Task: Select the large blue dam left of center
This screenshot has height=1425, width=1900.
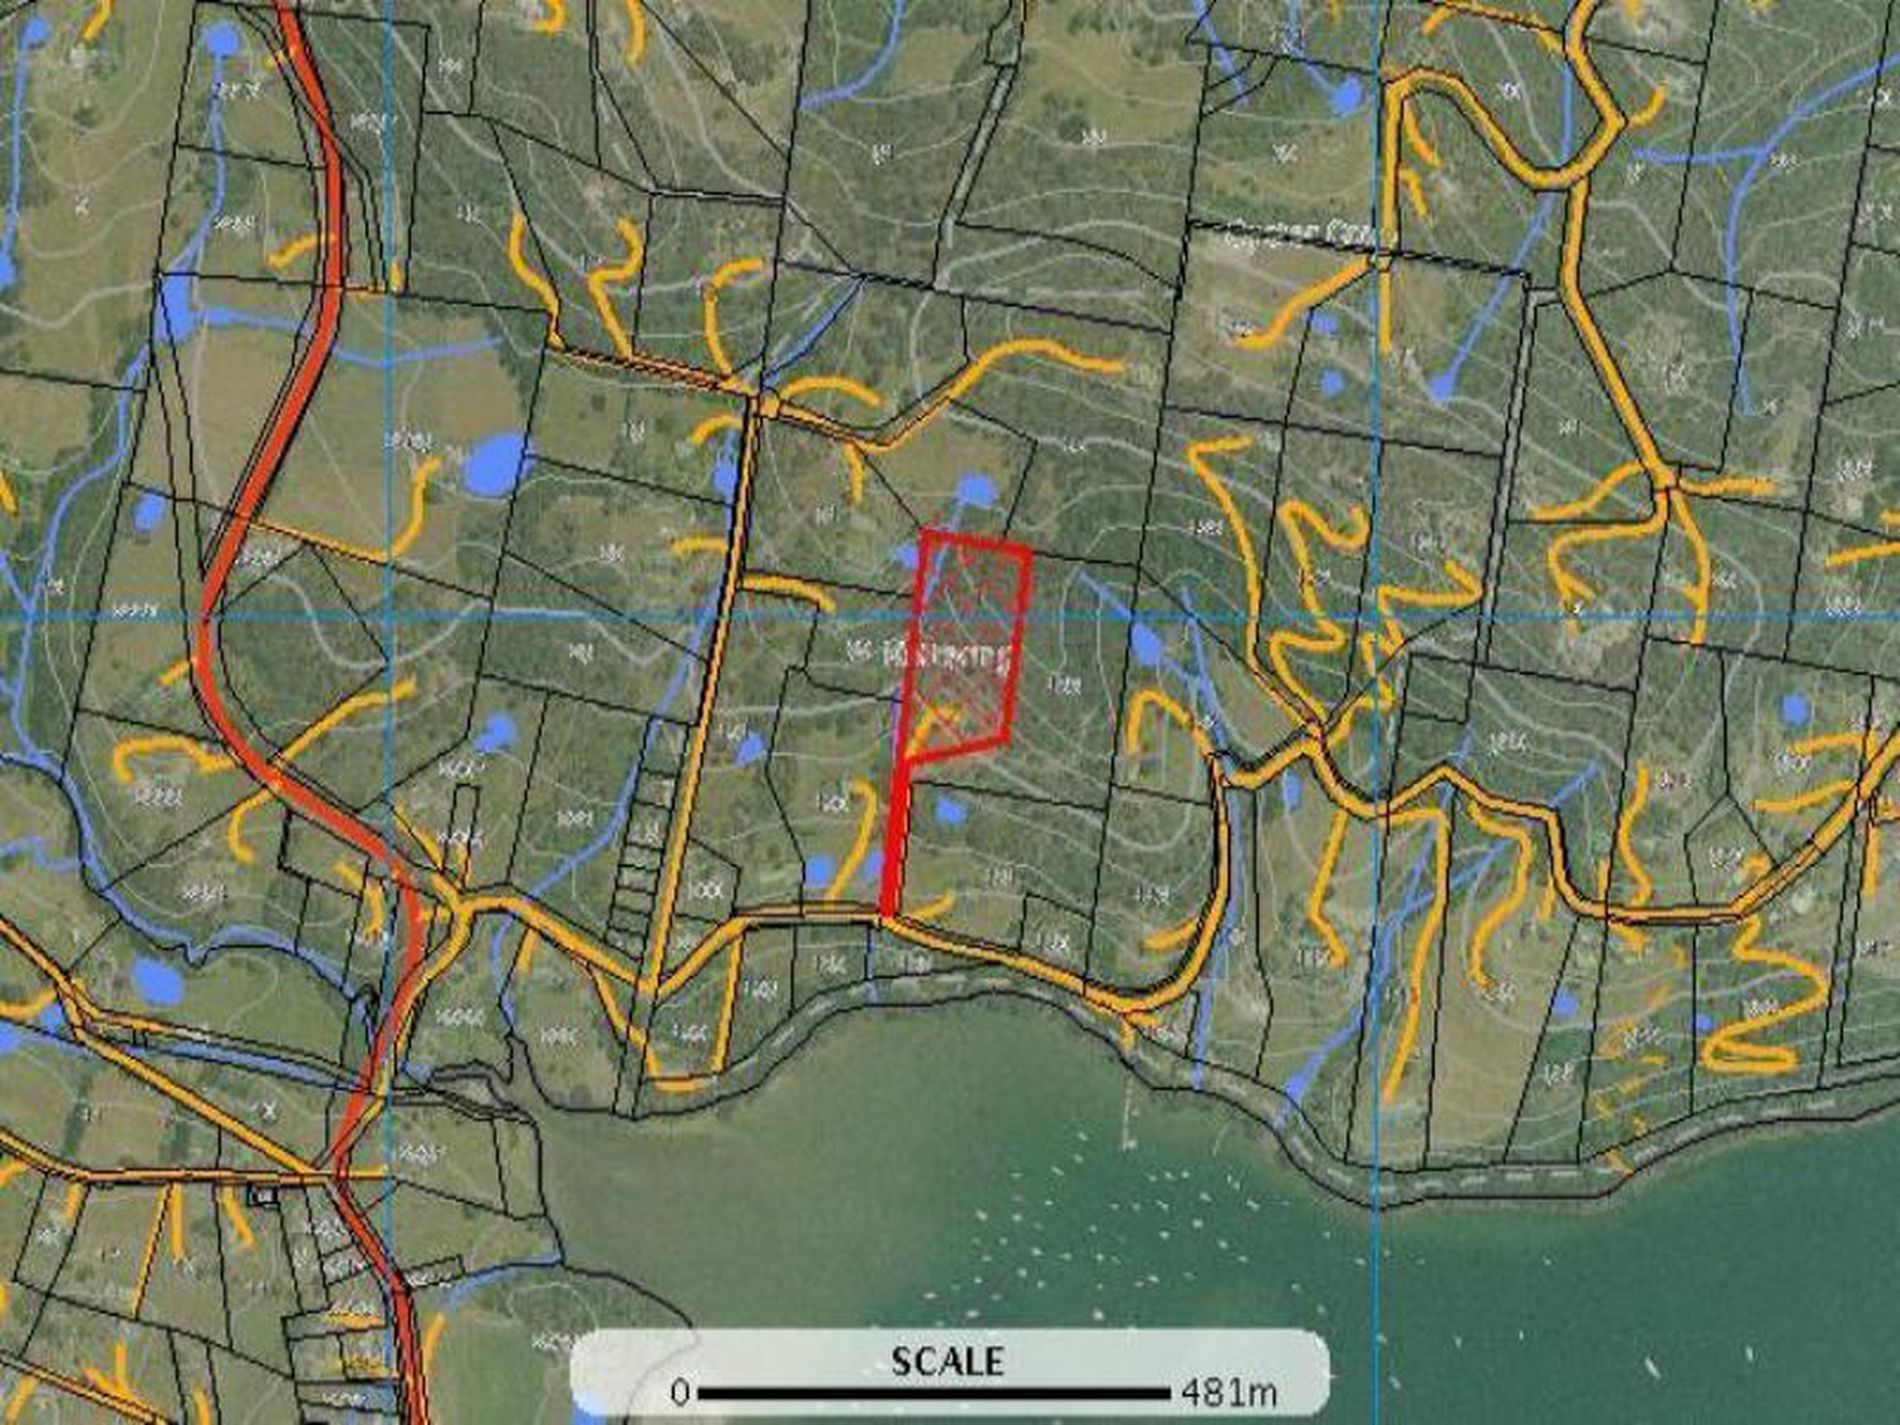Action: (x=496, y=463)
